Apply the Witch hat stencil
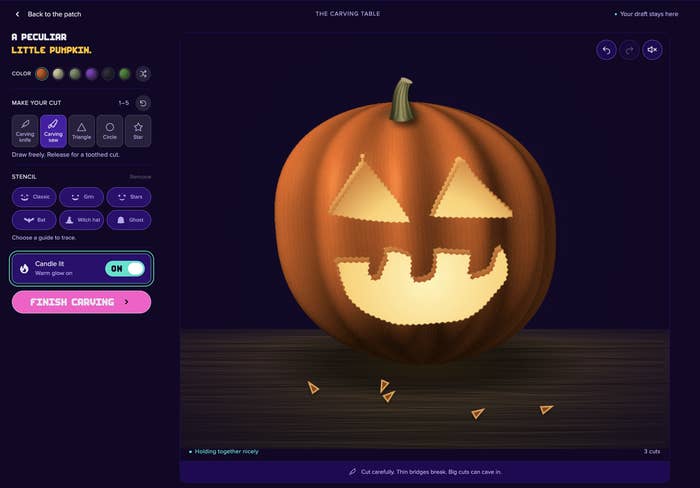 (82, 220)
